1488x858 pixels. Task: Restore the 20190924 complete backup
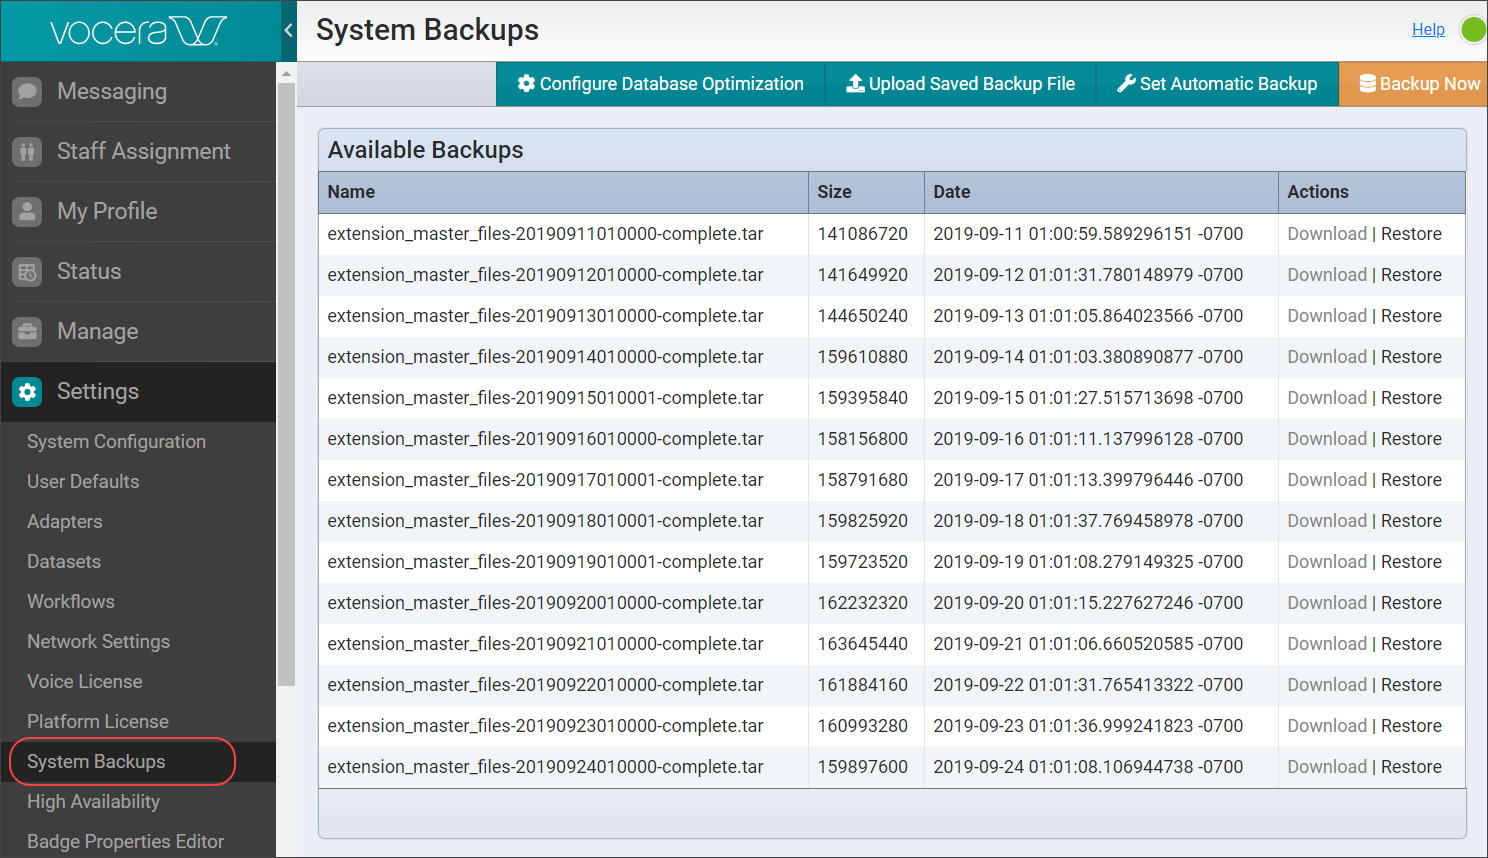click(x=1412, y=766)
